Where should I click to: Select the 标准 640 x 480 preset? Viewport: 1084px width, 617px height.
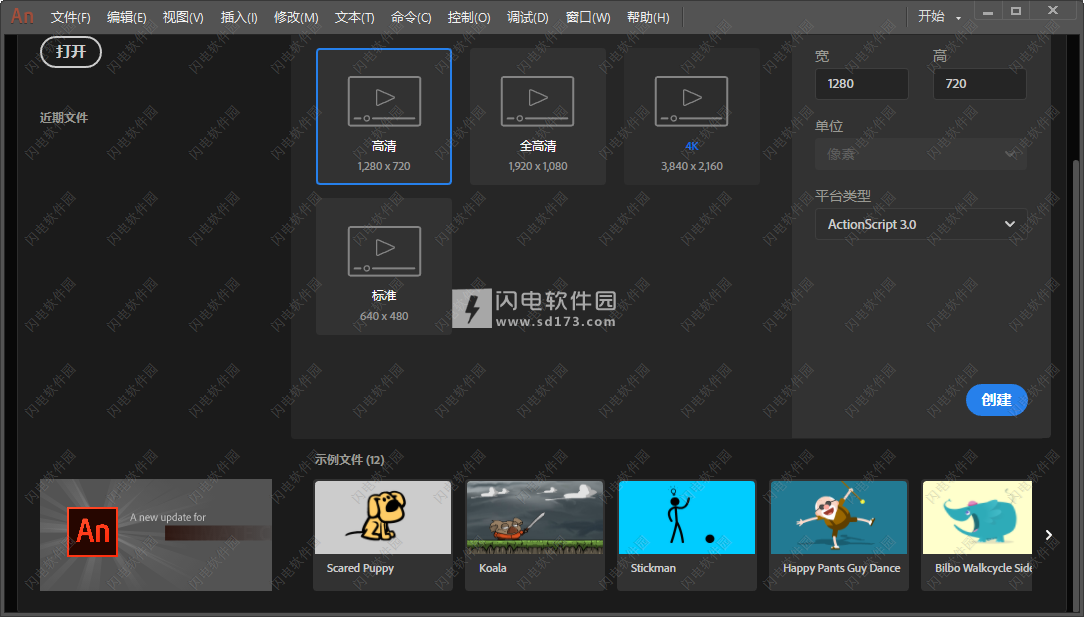pyautogui.click(x=384, y=266)
